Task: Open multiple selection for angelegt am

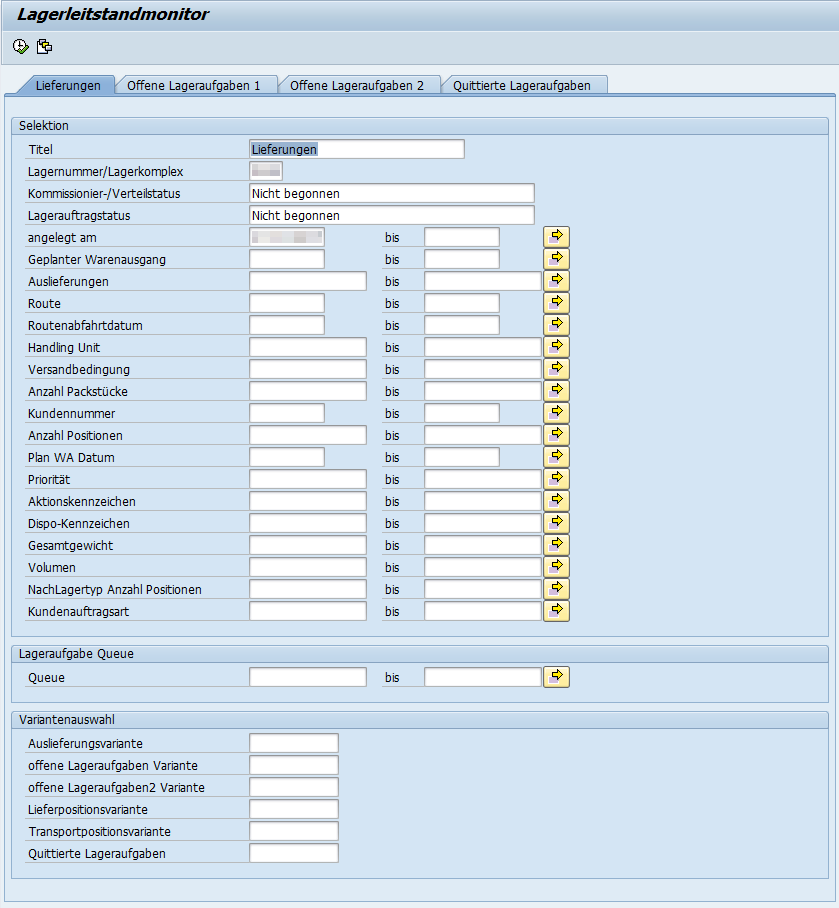Action: point(556,237)
